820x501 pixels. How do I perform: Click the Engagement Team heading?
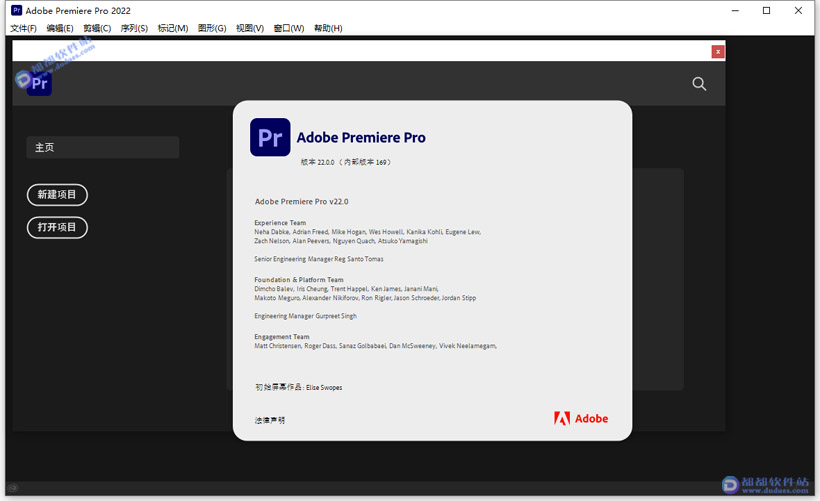[282, 337]
